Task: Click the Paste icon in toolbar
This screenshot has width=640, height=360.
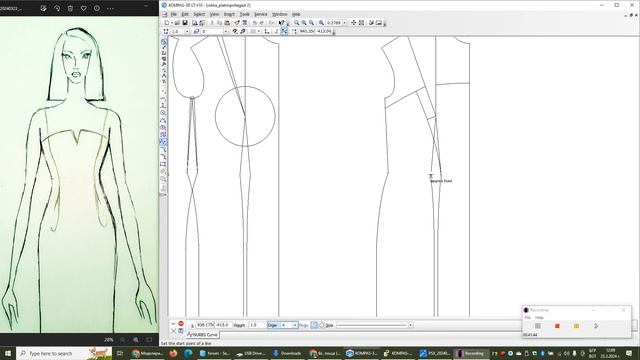Action: click(x=227, y=23)
